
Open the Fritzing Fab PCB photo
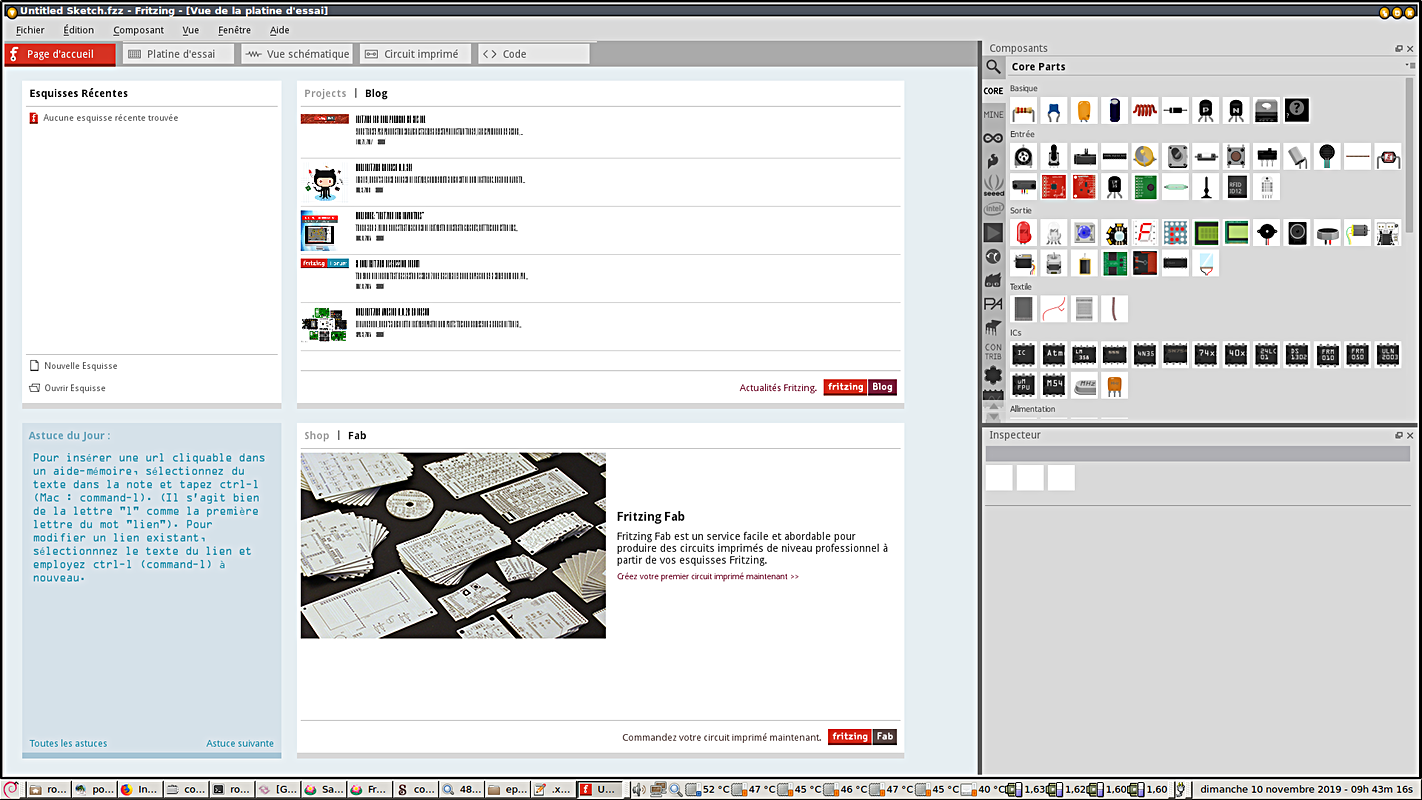click(453, 545)
